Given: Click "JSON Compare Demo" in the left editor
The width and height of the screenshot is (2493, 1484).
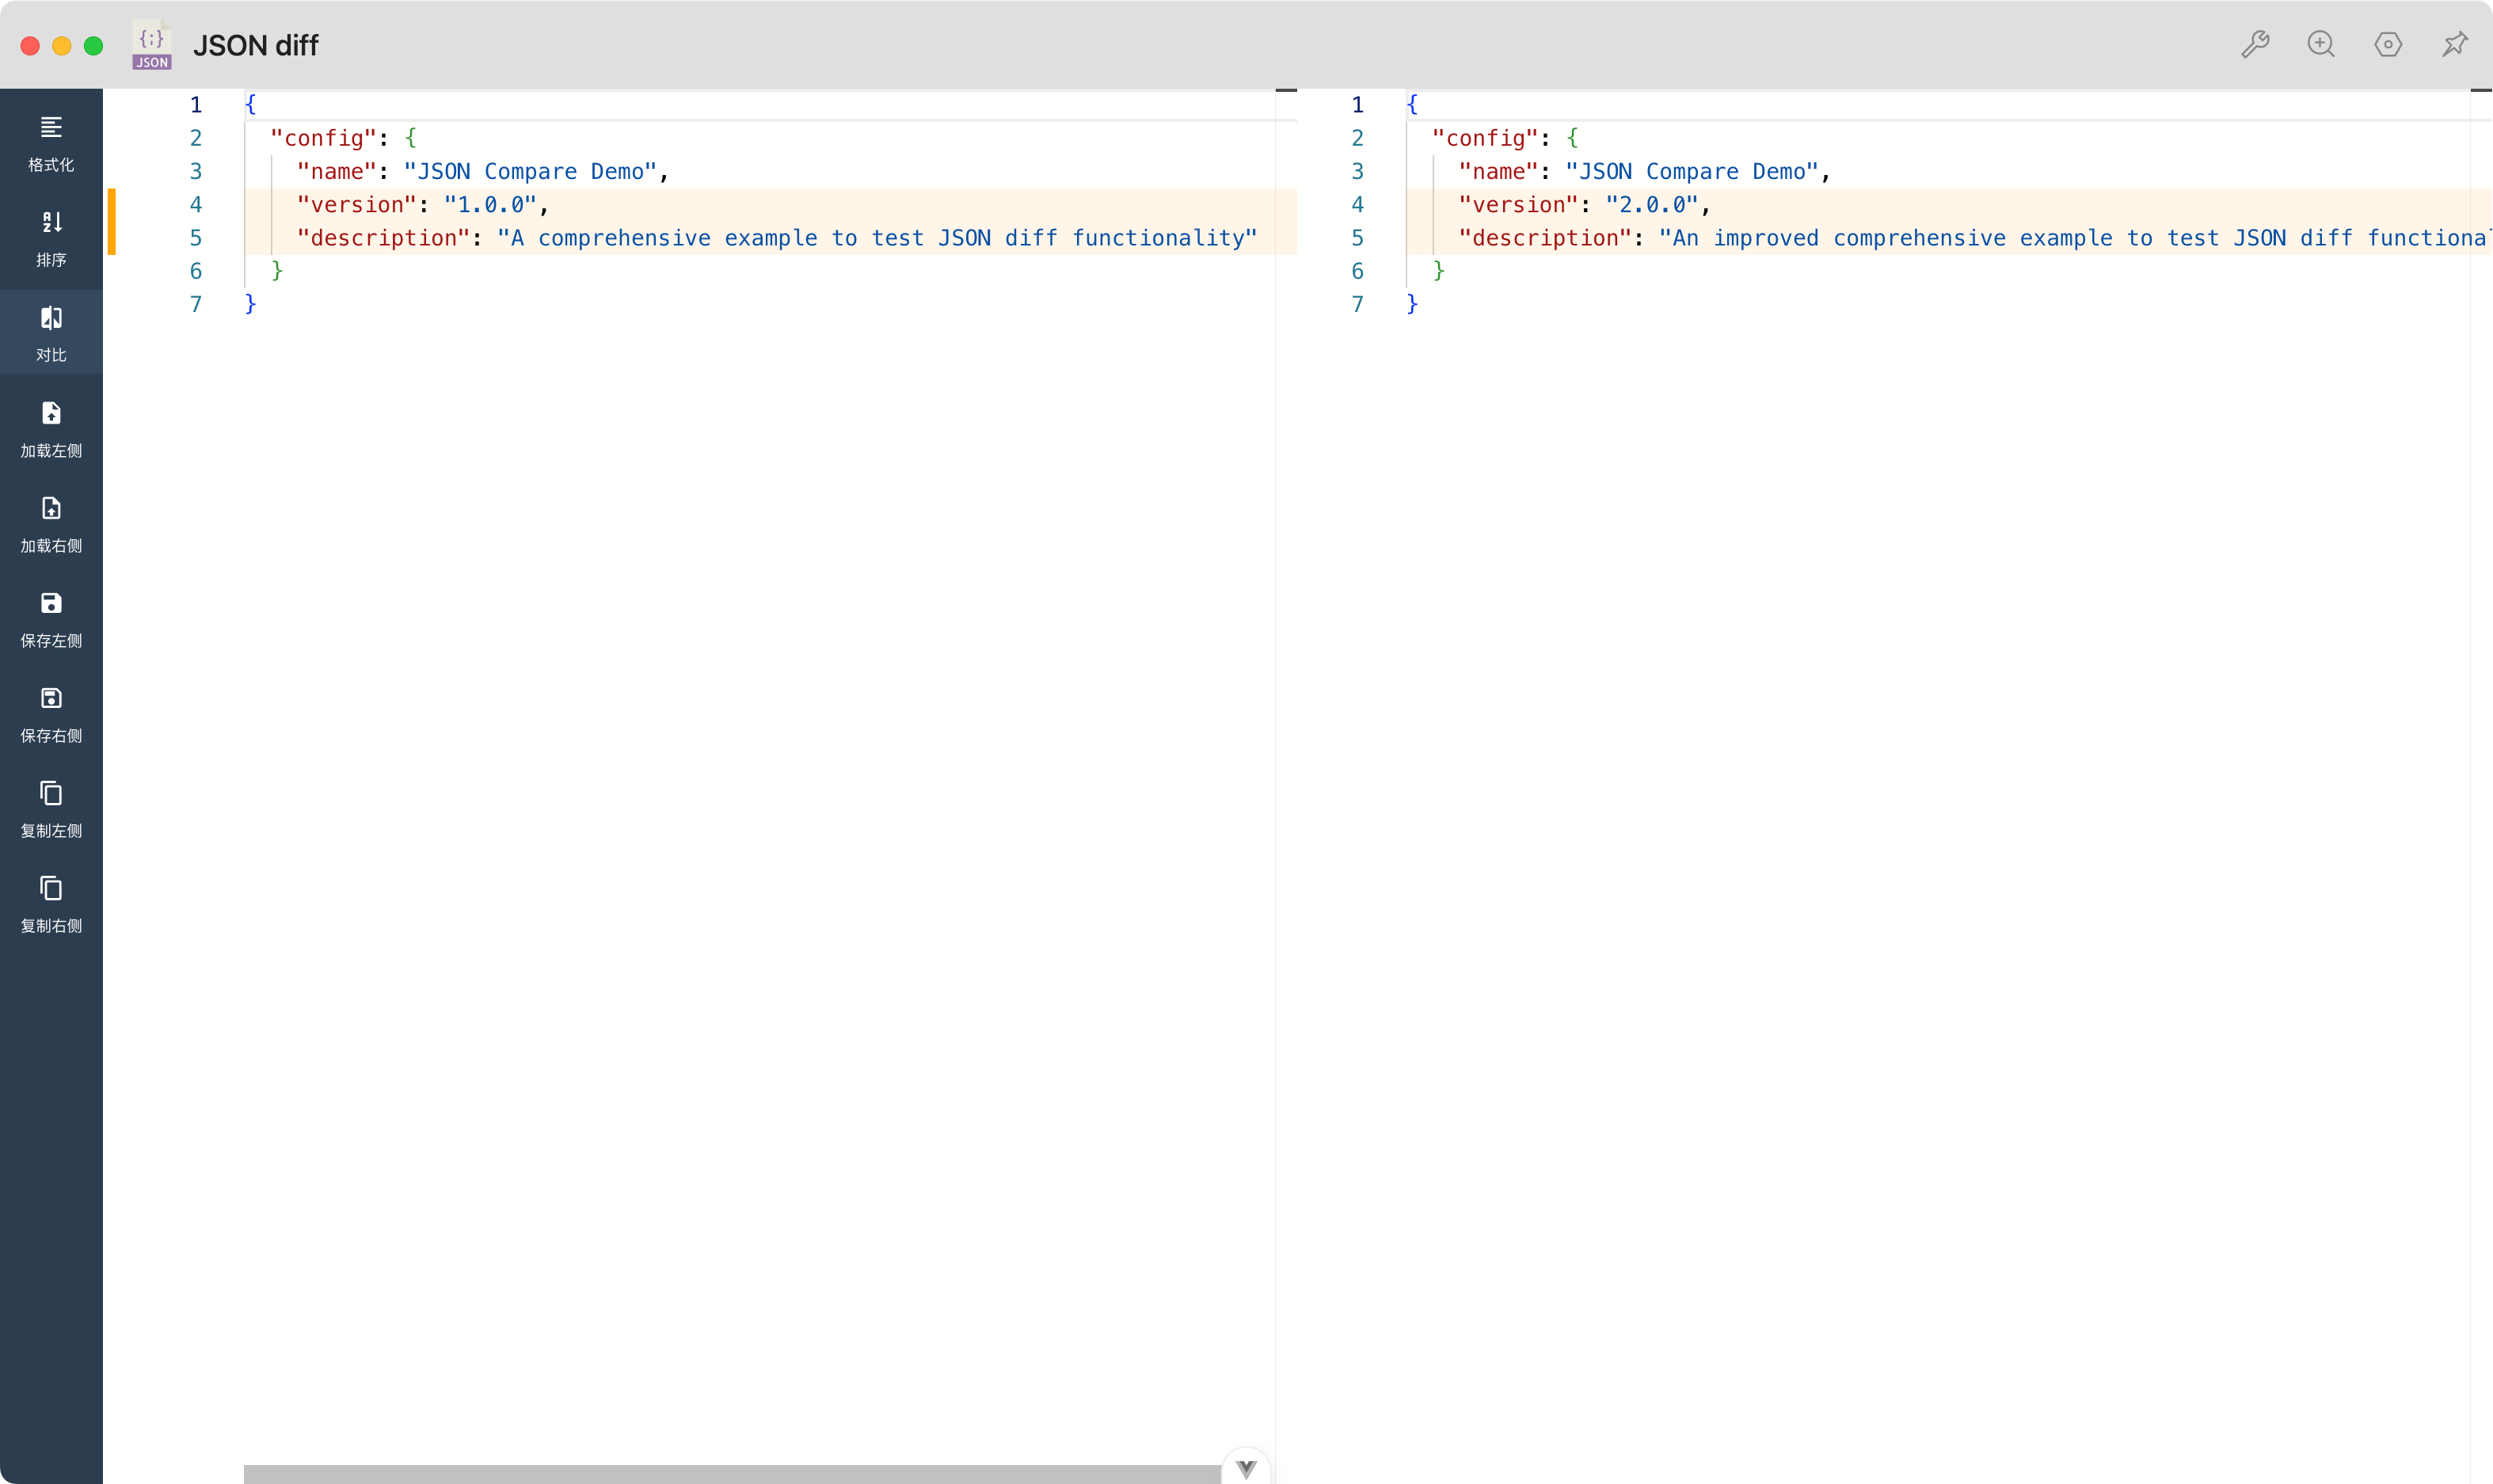Looking at the screenshot, I should point(530,172).
